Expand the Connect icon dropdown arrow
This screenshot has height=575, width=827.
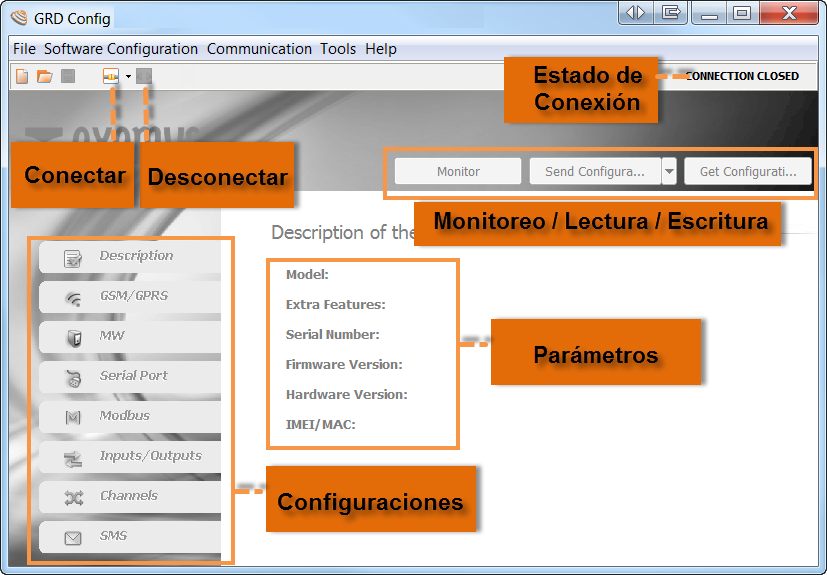(x=128, y=76)
